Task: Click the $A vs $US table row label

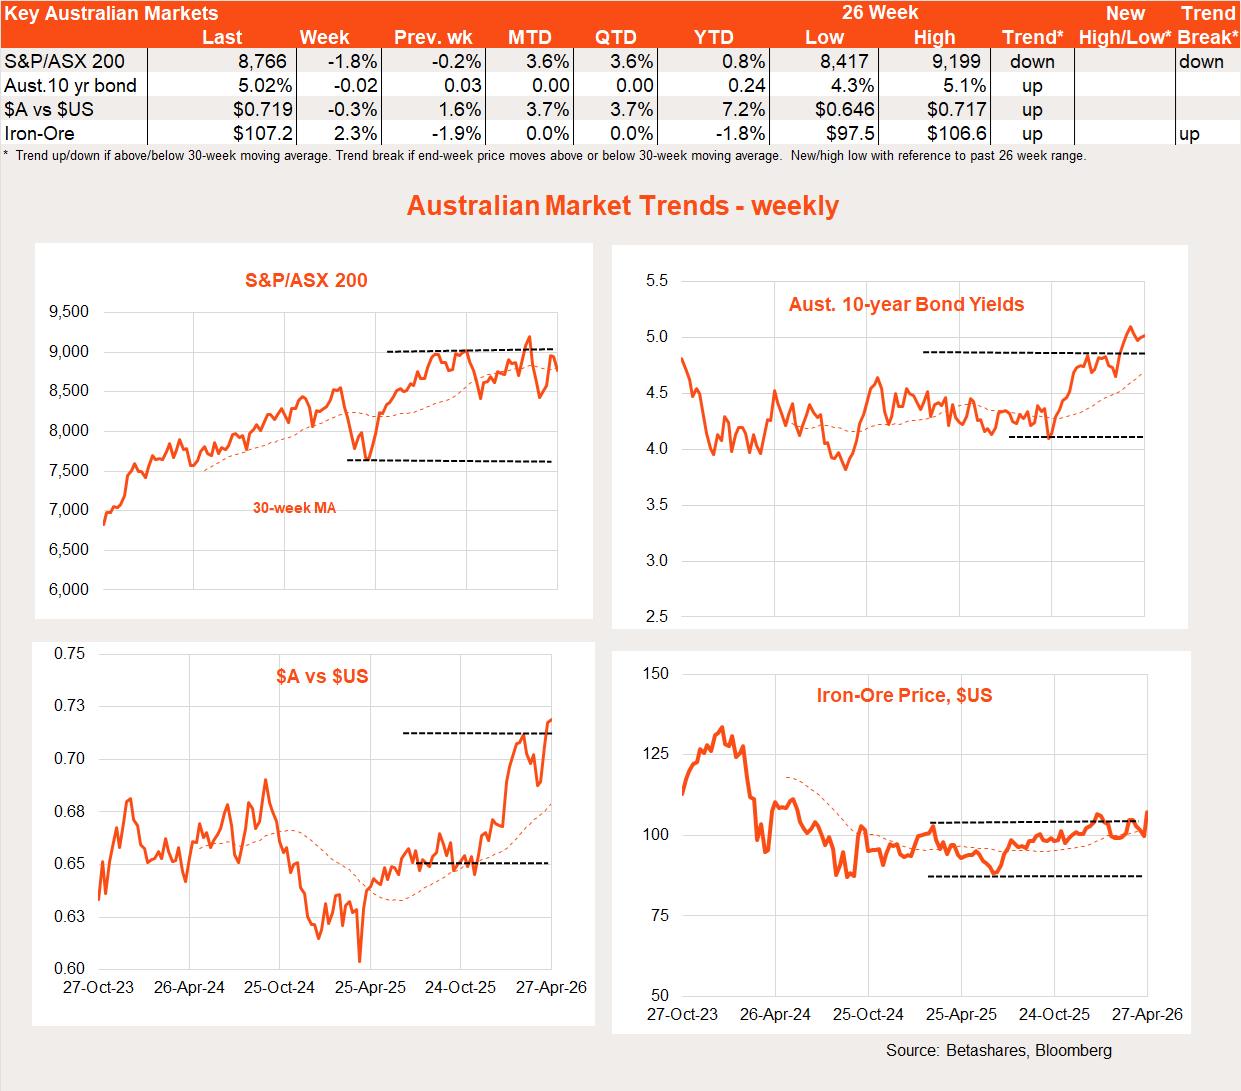Action: coord(49,109)
